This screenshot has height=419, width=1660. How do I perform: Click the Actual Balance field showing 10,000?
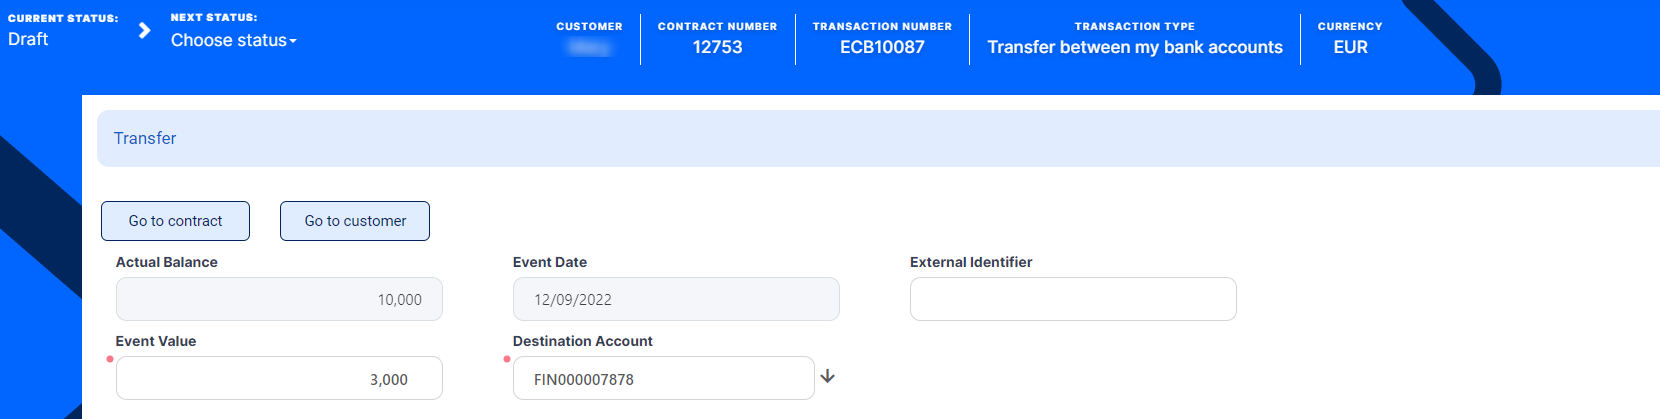pos(279,299)
